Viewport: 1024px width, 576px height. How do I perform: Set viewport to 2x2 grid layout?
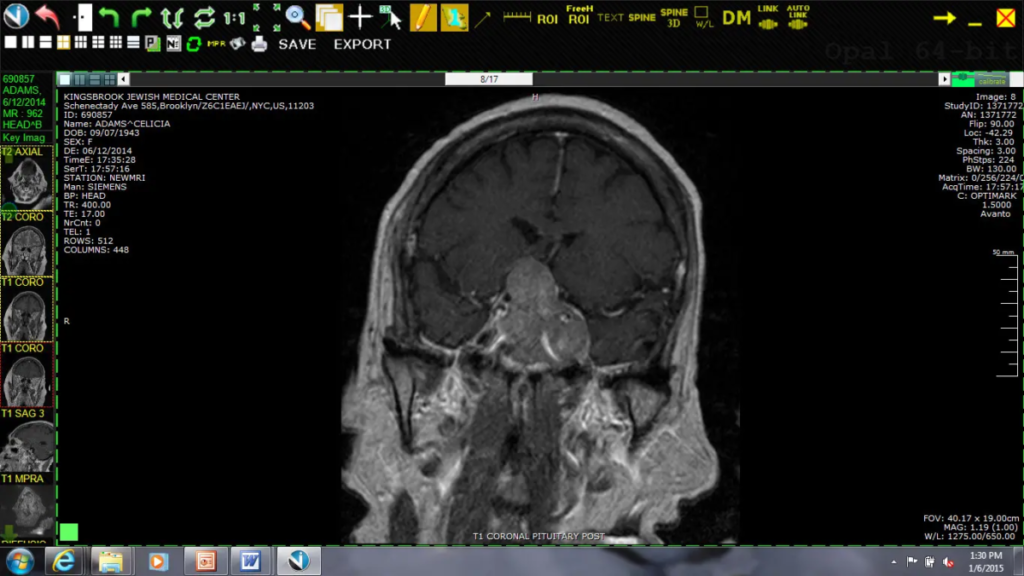[x=109, y=80]
